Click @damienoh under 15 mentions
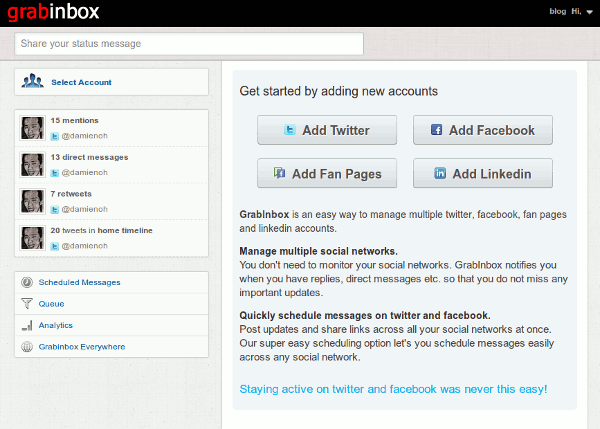 click(85, 136)
